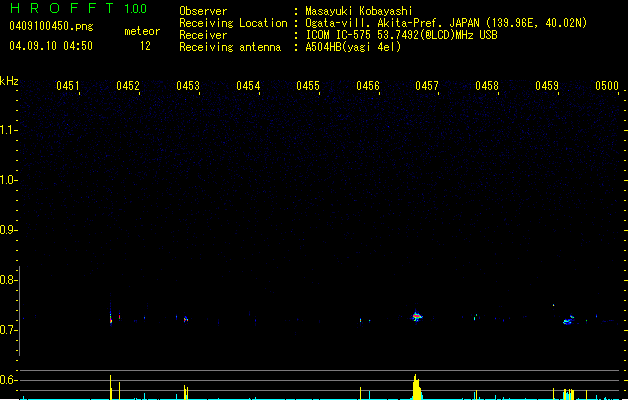The height and width of the screenshot is (400, 629).
Task: Click the 0454 time marker
Action: tap(248, 86)
